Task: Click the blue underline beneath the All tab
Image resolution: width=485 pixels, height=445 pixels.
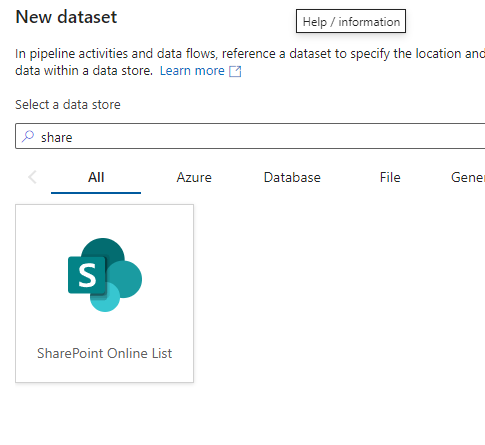Action: [x=96, y=193]
